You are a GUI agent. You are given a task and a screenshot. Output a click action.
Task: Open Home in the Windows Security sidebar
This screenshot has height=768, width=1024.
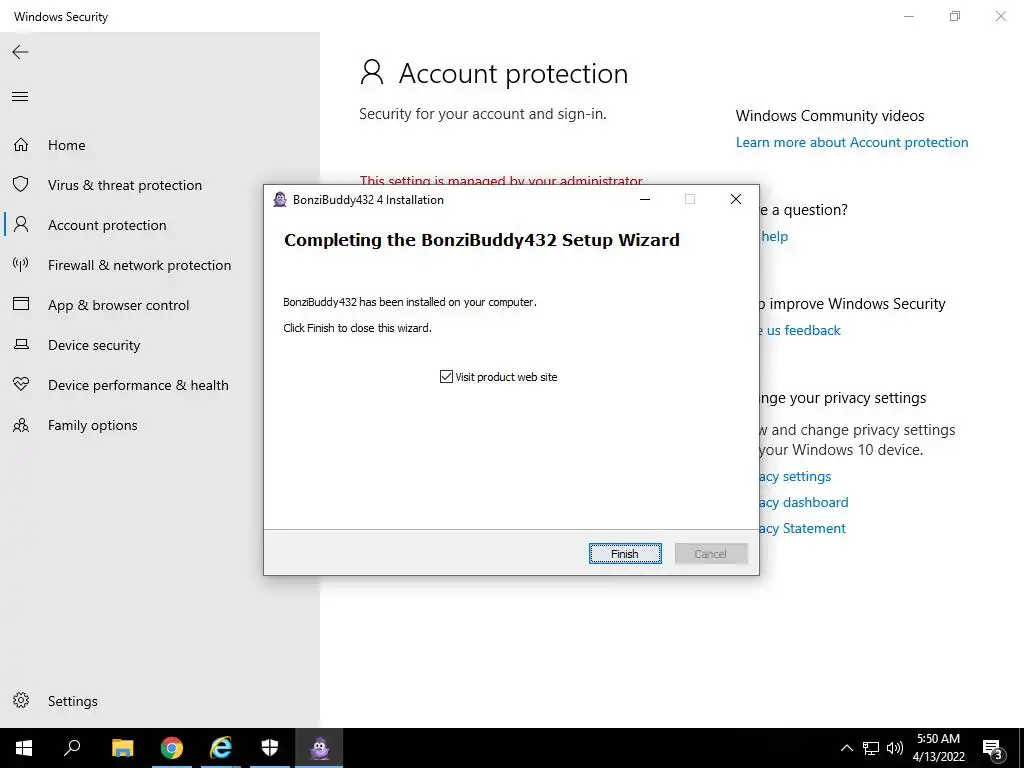pos(67,145)
